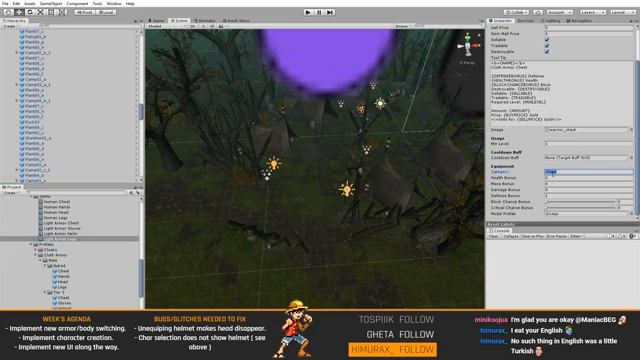Open the Shaded draw mode dropdown
This screenshot has width=640, height=360.
pos(167,26)
